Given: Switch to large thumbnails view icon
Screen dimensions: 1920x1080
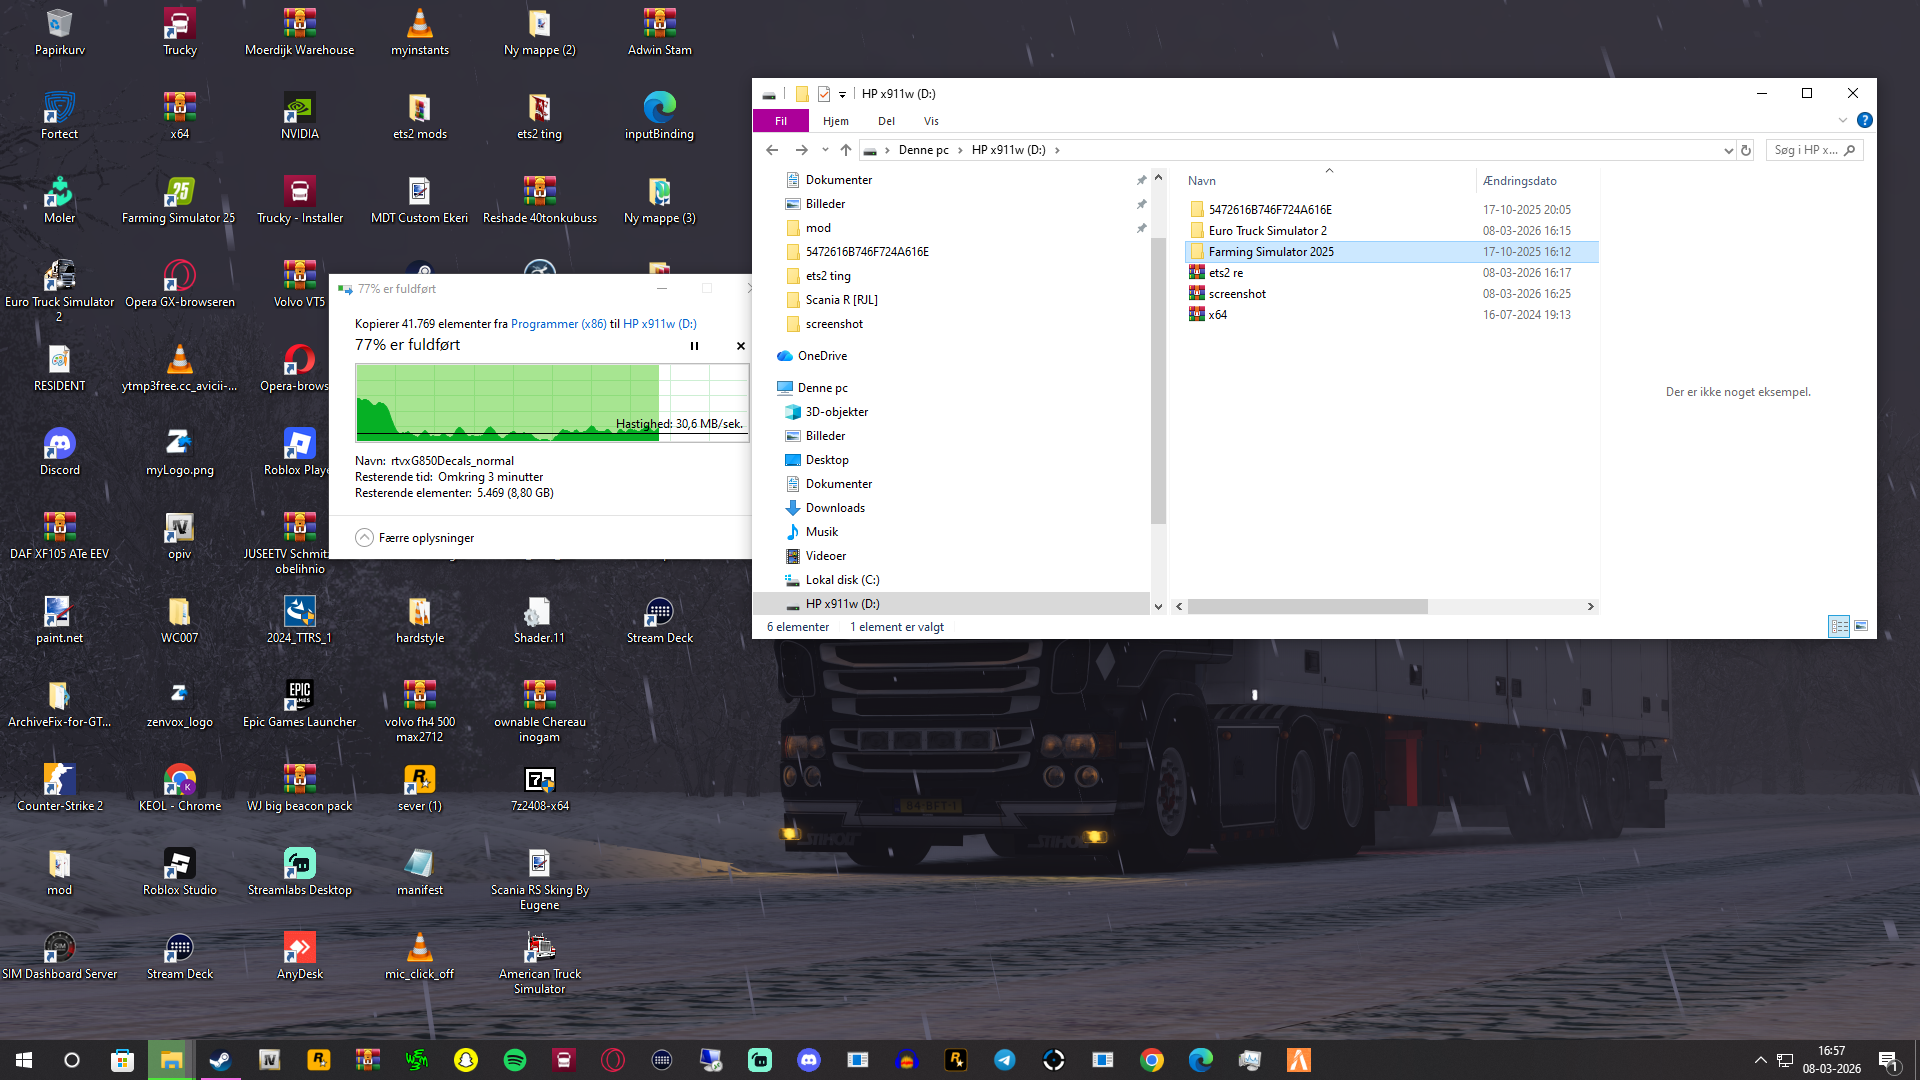Looking at the screenshot, I should pyautogui.click(x=1861, y=626).
